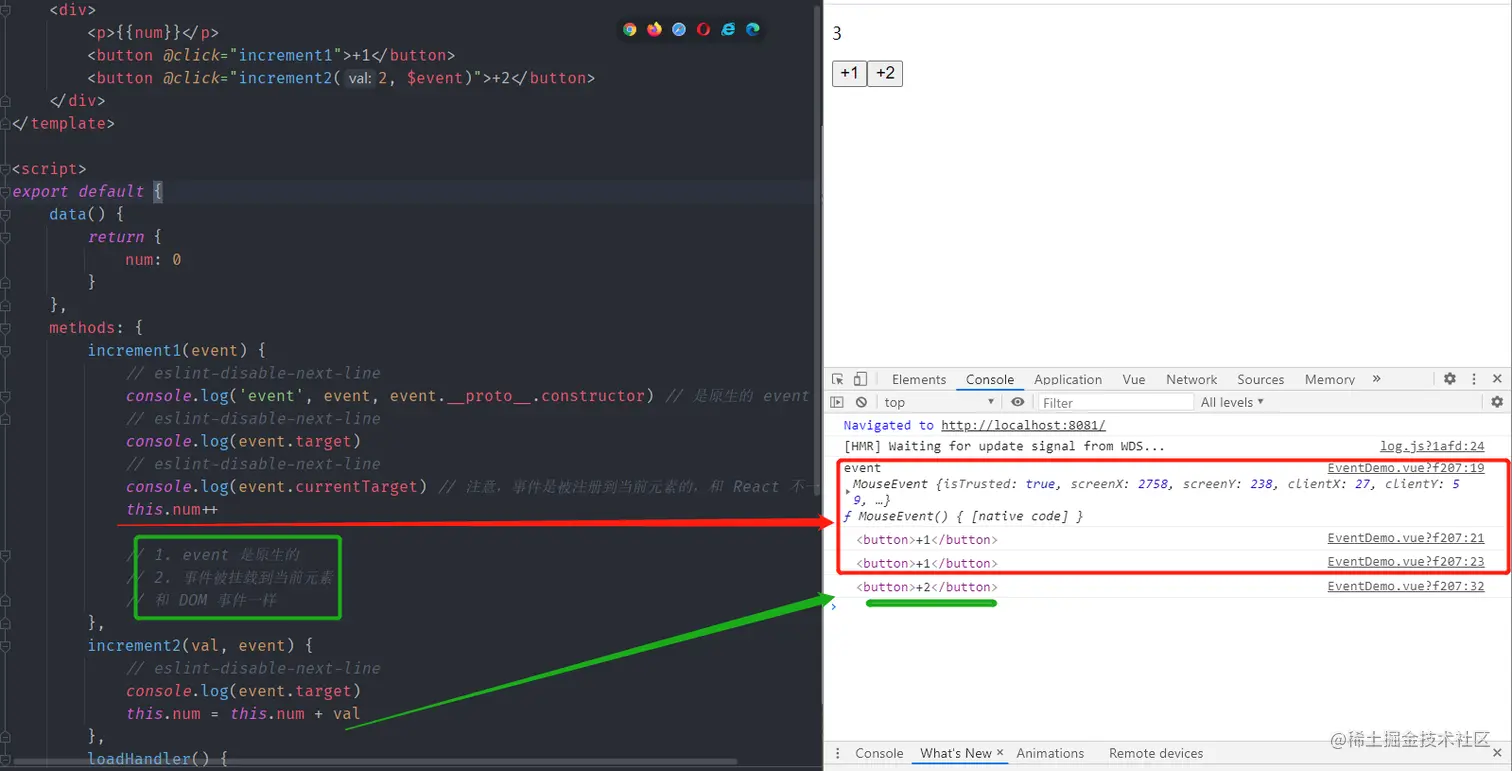The image size is (1512, 771).
Task: Open the EventDemo.vue?f207:23 source link
Action: point(1406,562)
